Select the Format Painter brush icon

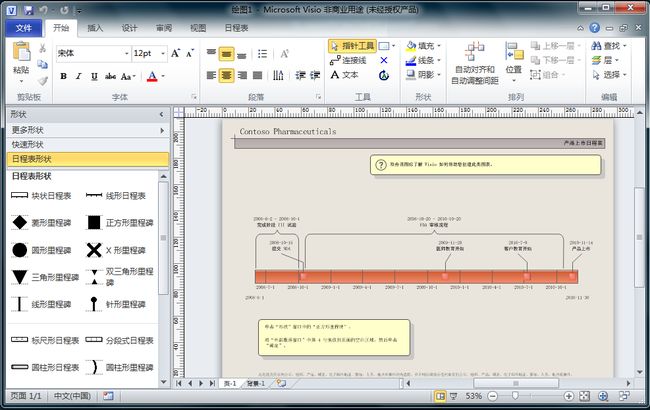click(x=42, y=80)
